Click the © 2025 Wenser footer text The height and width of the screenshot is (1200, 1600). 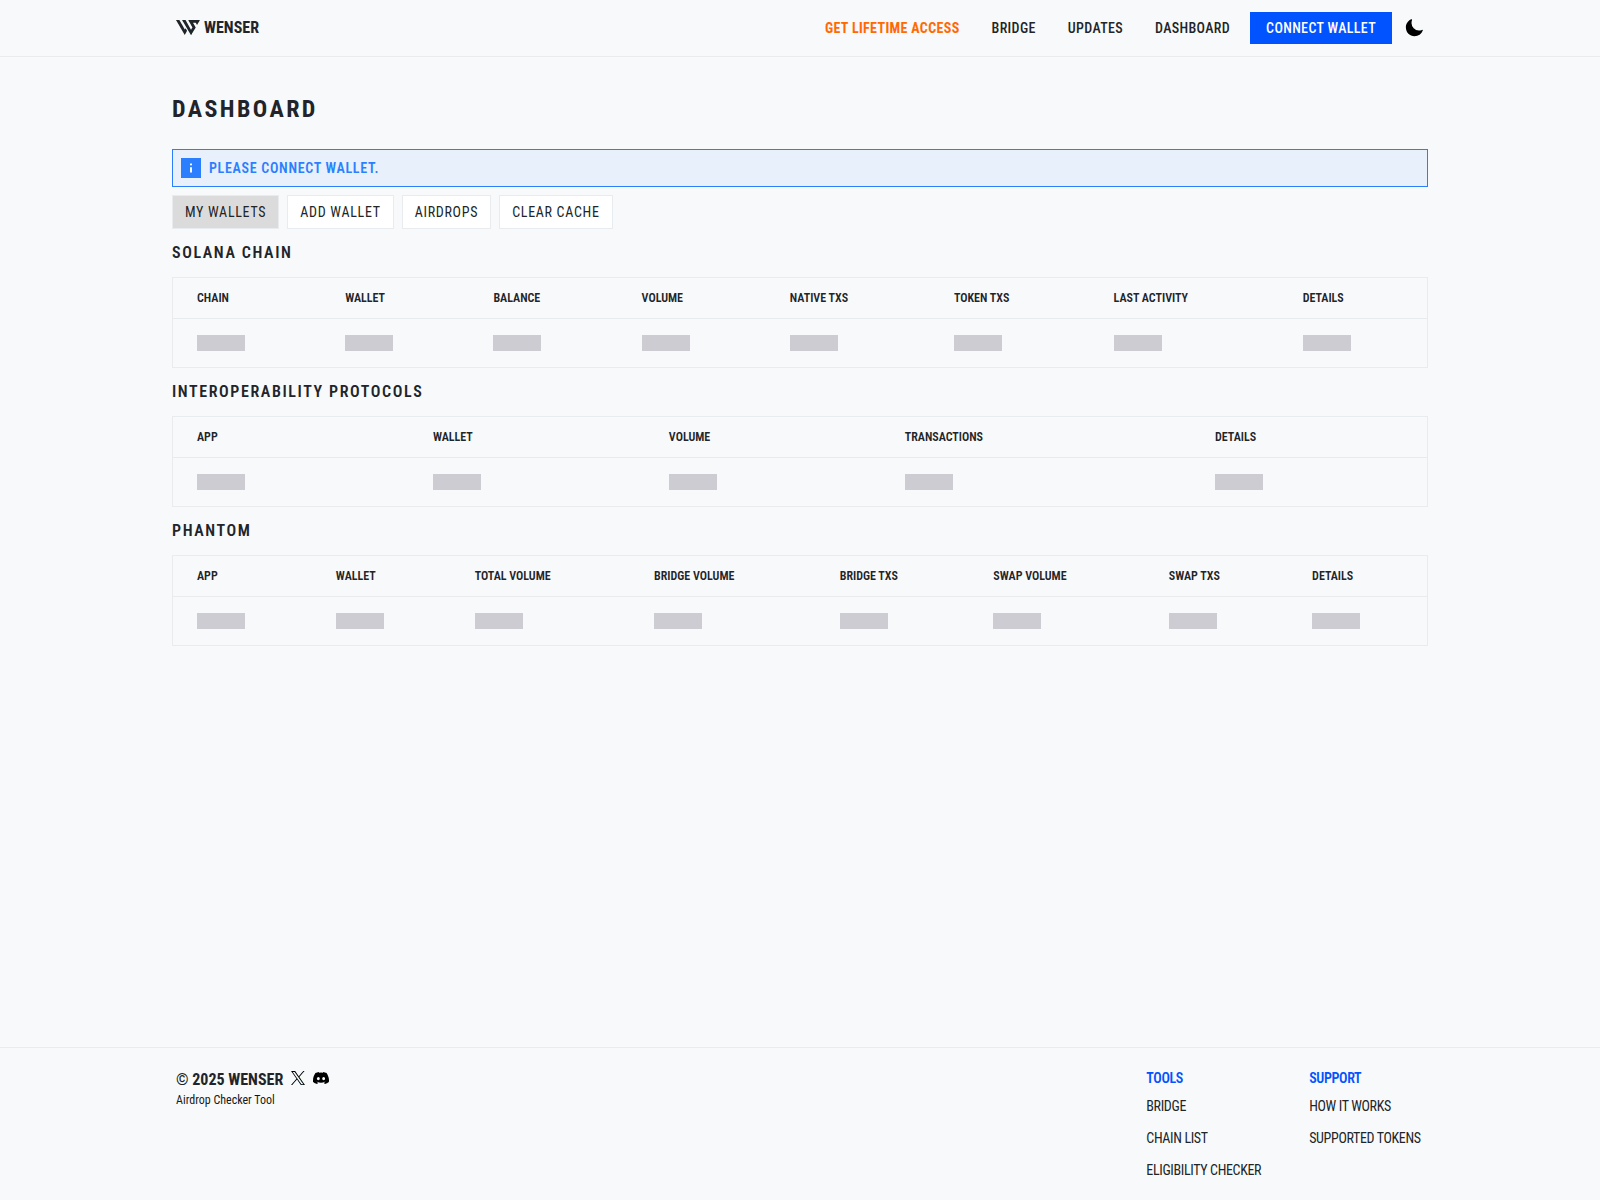pyautogui.click(x=230, y=1079)
